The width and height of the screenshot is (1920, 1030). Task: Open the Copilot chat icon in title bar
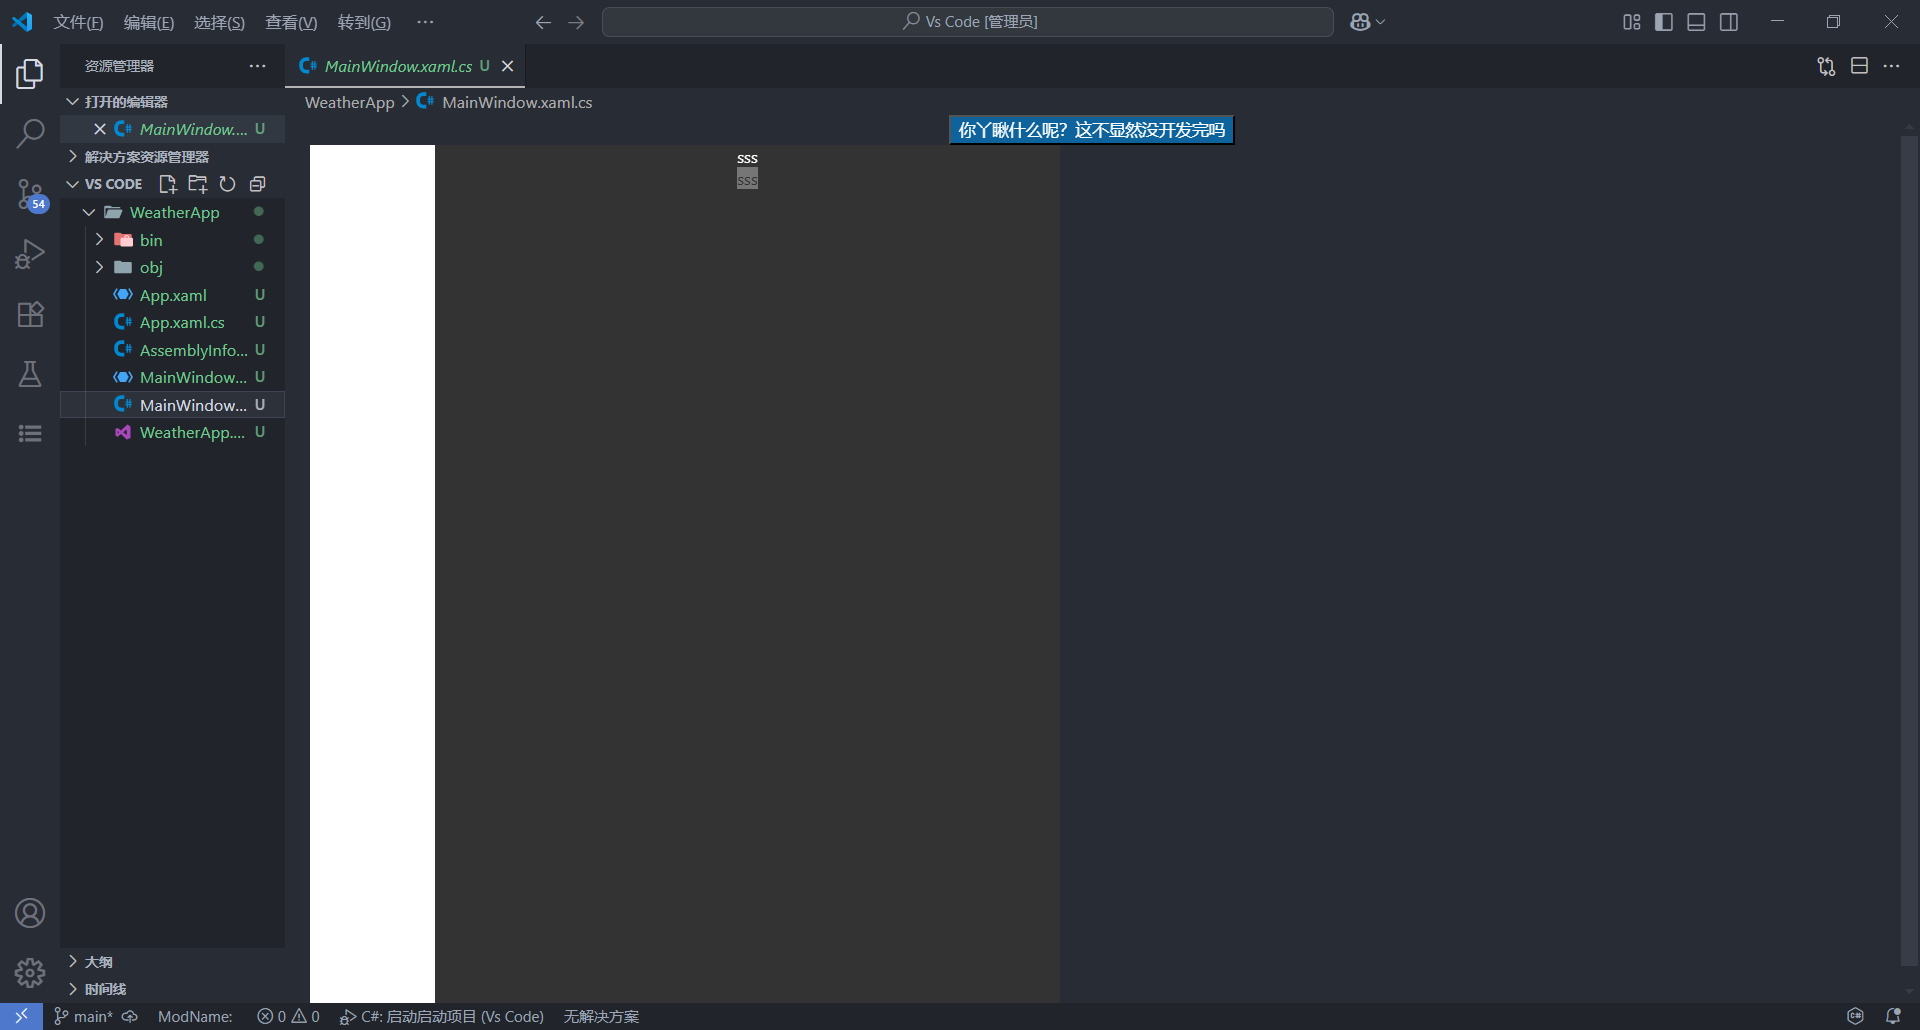click(1360, 22)
